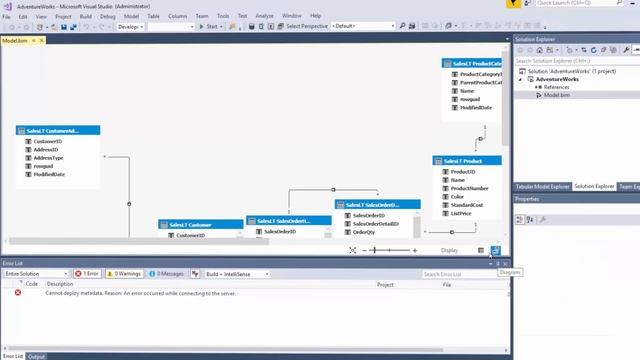Image resolution: width=640 pixels, height=360 pixels.
Task: Click the Select Perspective toolbar icon
Action: click(x=280, y=26)
